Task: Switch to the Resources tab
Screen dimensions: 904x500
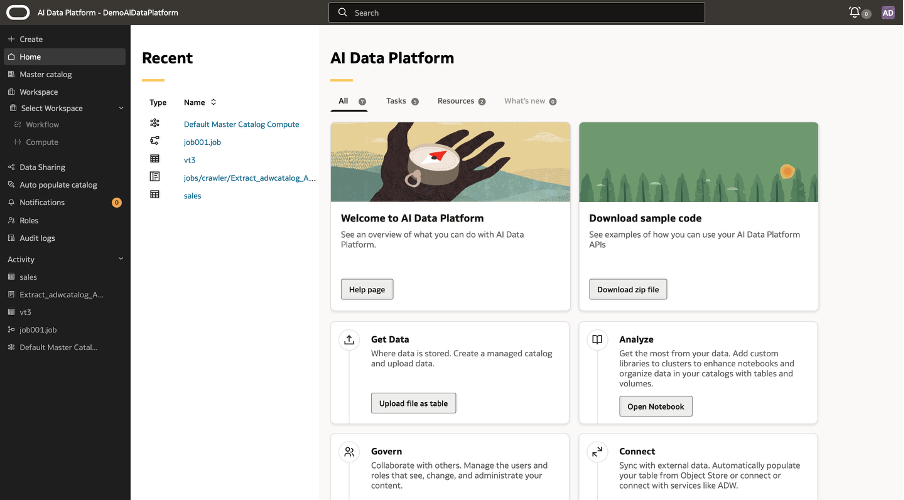Action: point(461,101)
